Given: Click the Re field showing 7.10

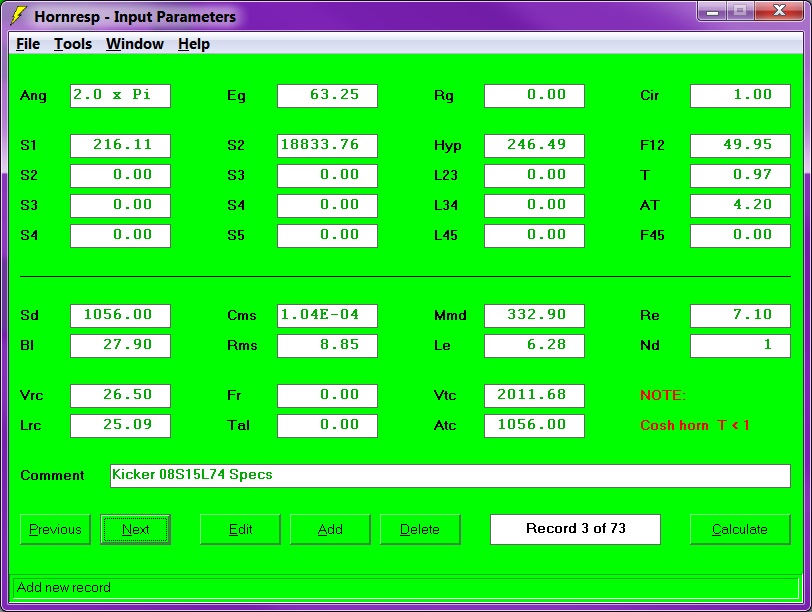Looking at the screenshot, I should 741,316.
